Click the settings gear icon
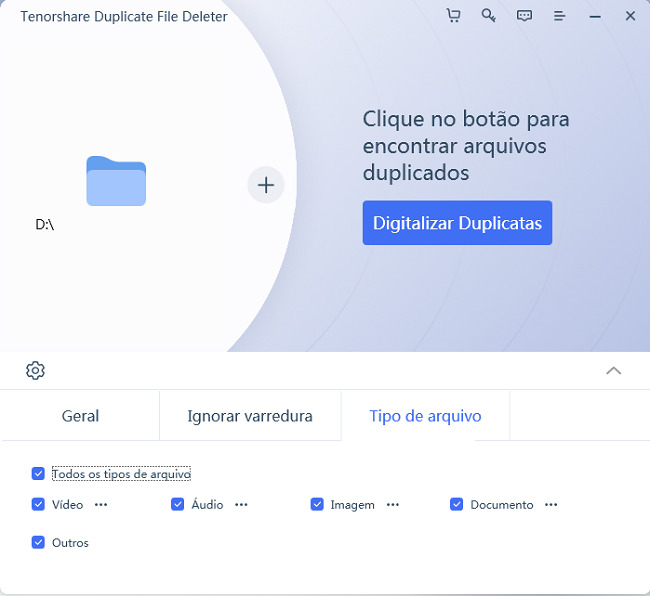This screenshot has height=596, width=650. pos(35,370)
